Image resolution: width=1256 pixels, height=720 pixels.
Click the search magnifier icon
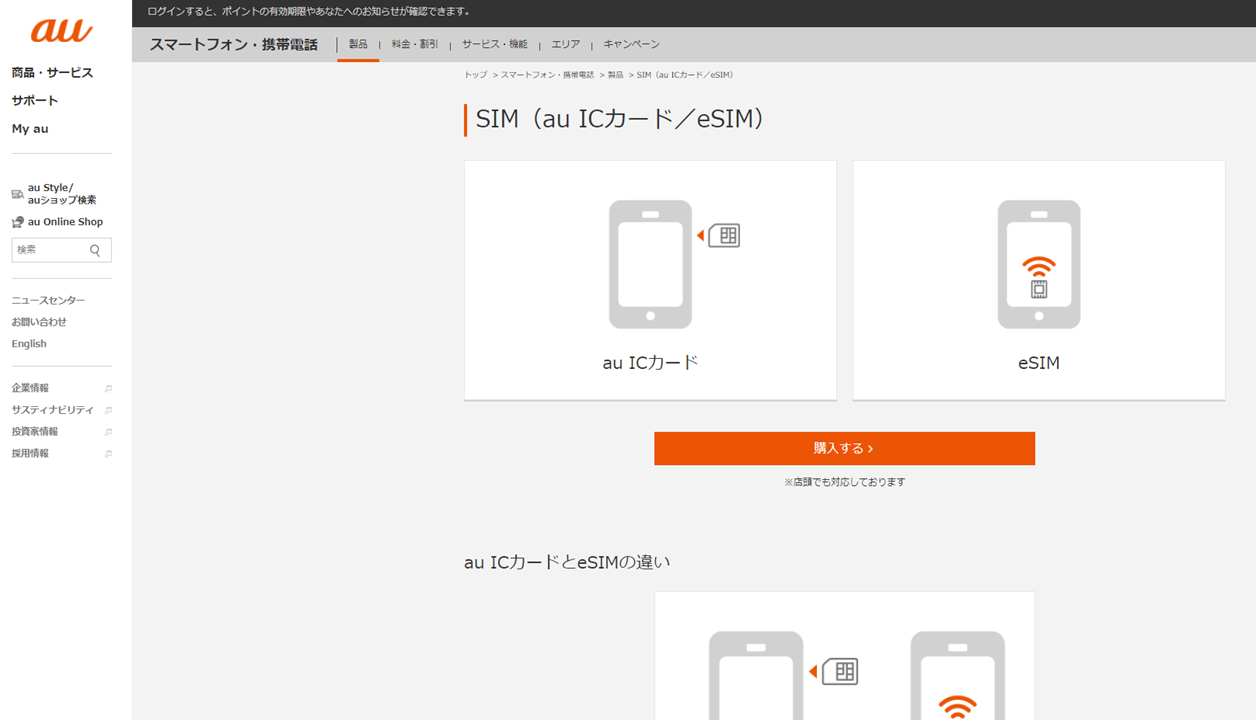tap(95, 250)
